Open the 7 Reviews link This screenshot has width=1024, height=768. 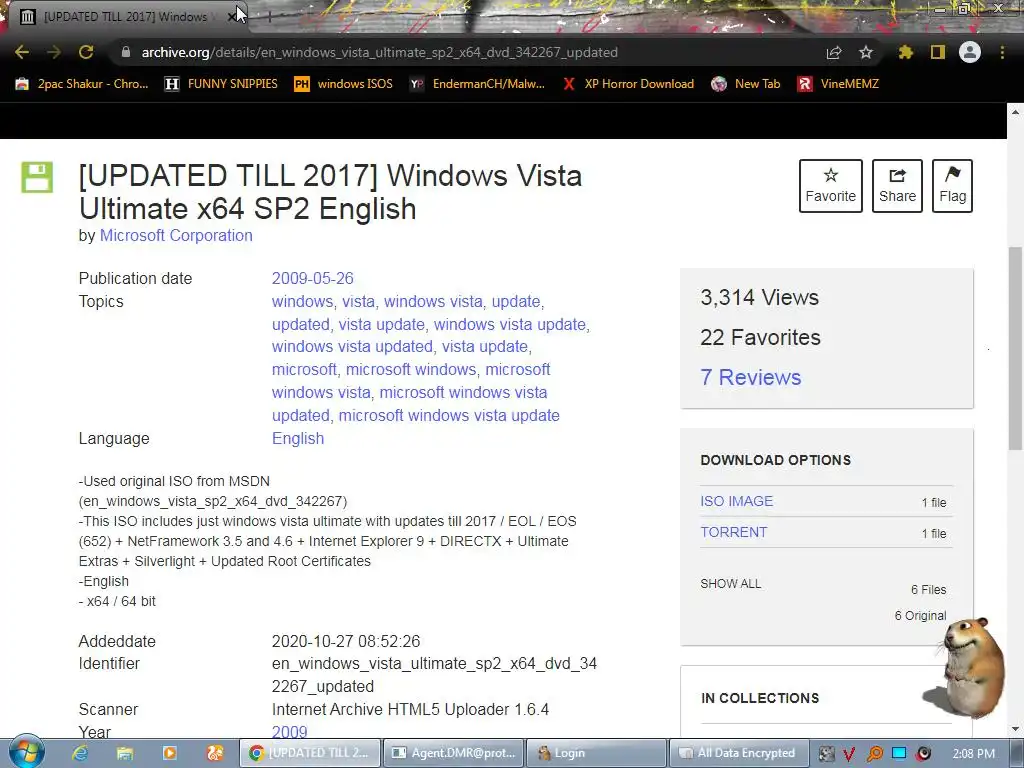[x=750, y=377]
